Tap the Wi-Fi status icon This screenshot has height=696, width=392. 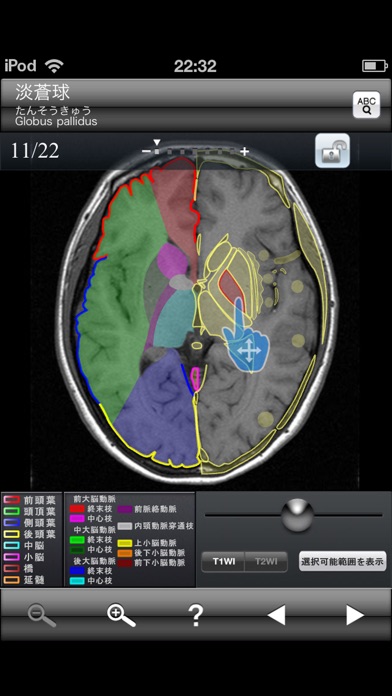click(x=54, y=66)
